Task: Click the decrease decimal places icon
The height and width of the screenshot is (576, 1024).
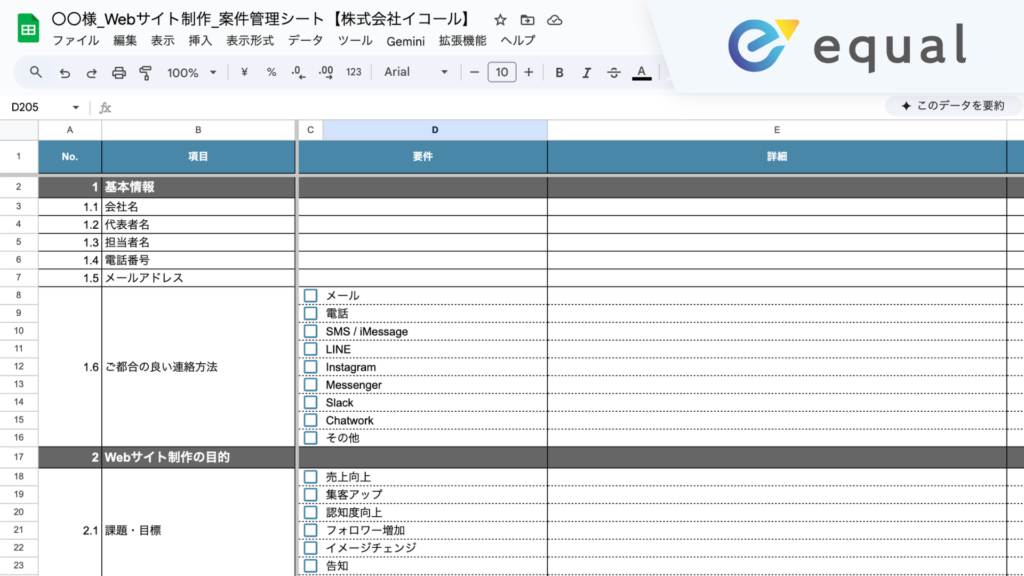Action: coord(296,72)
